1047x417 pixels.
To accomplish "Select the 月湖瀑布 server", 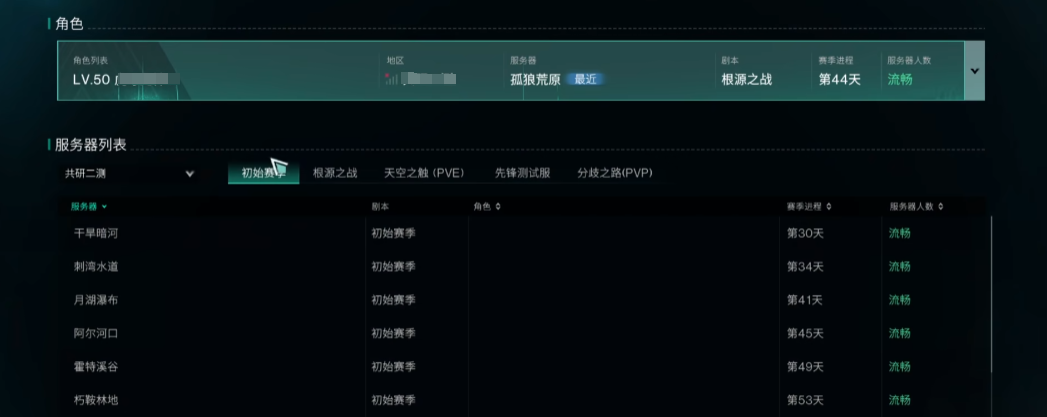I will (x=96, y=300).
